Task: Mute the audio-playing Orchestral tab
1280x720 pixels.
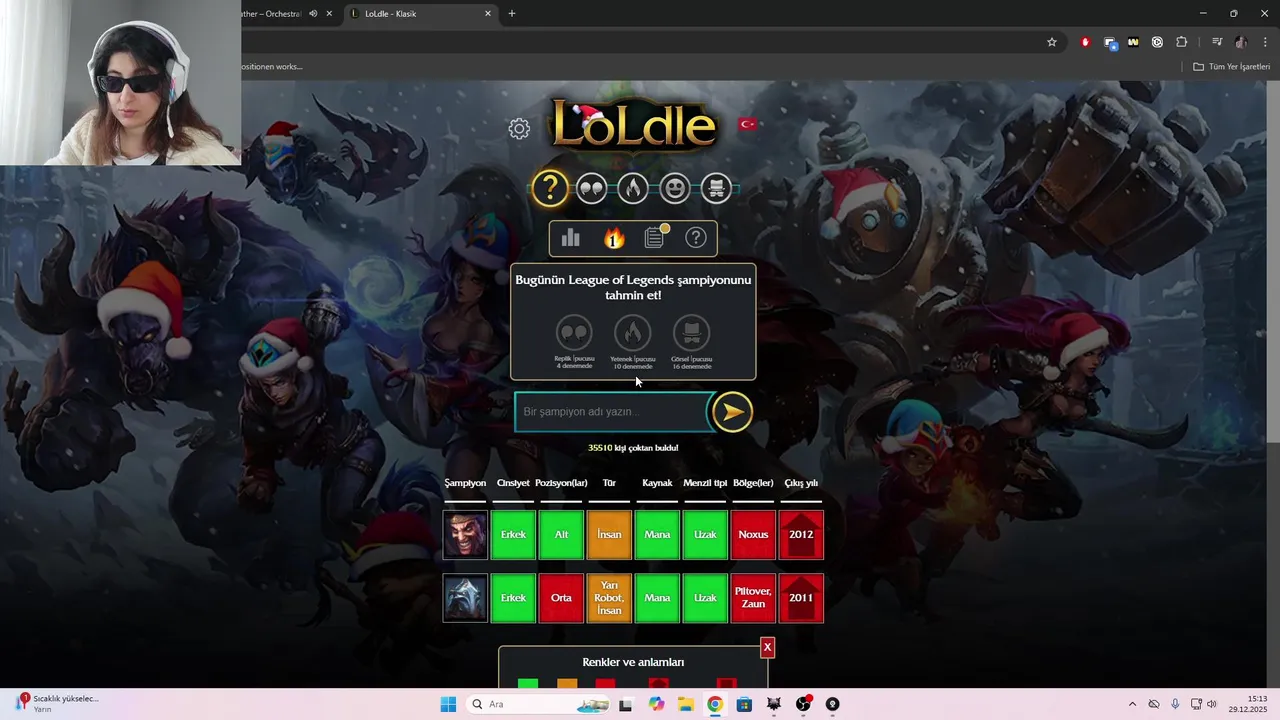Action: point(313,14)
